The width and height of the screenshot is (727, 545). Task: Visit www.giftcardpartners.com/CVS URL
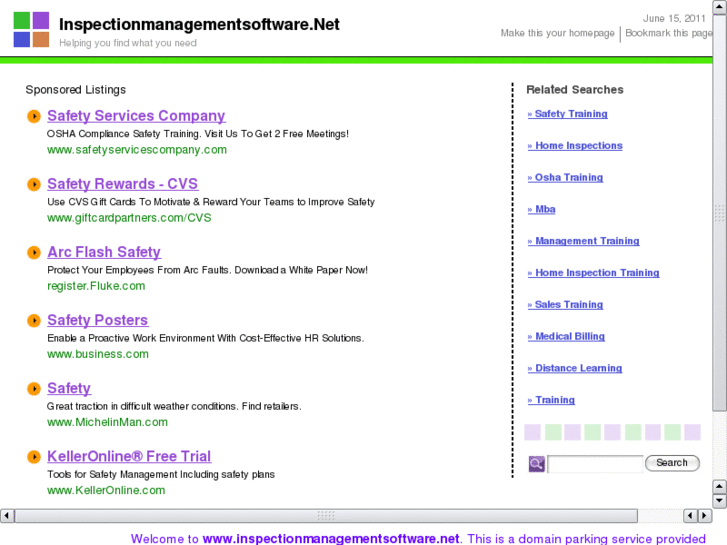[x=129, y=218]
